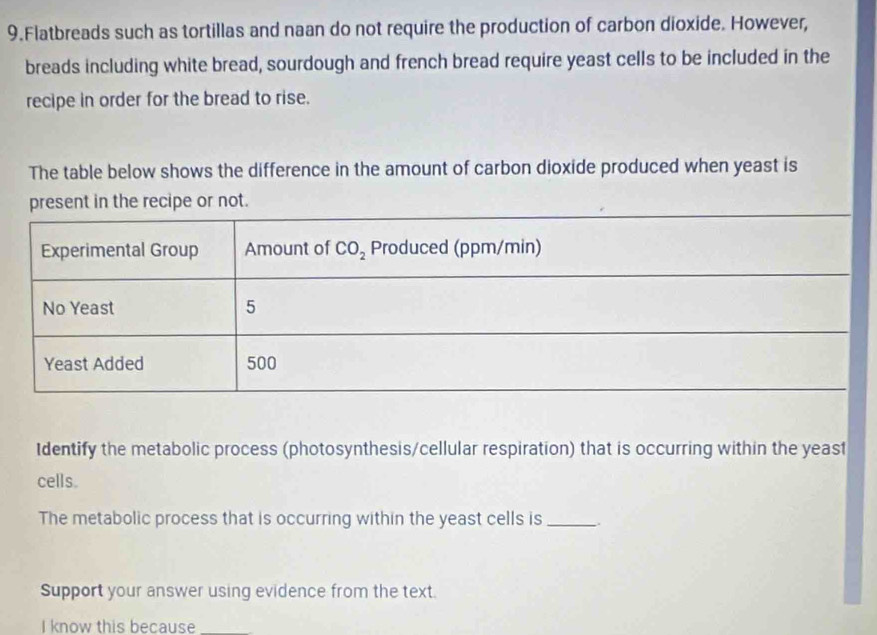Click the blank after "yeast cells is"
Viewport: 877px width, 635px height.
572,520
